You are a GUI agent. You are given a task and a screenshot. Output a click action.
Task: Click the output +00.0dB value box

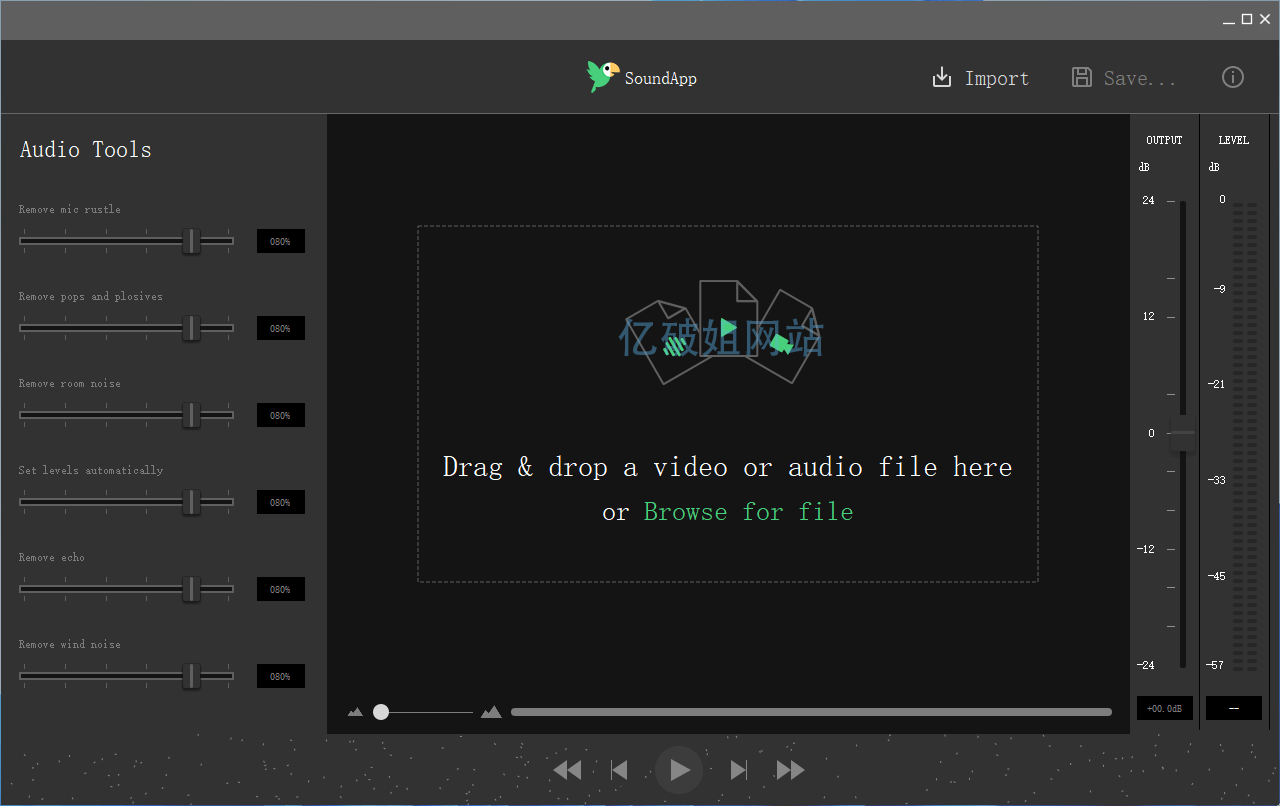[1164, 708]
